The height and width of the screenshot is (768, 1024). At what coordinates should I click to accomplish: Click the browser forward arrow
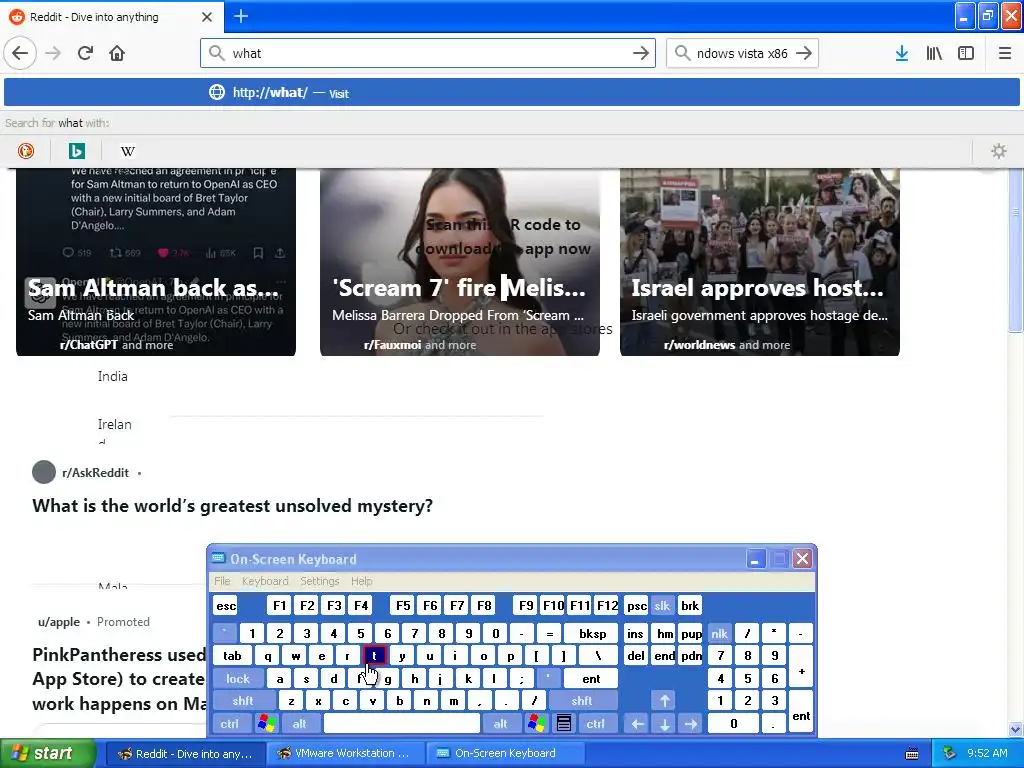[53, 53]
